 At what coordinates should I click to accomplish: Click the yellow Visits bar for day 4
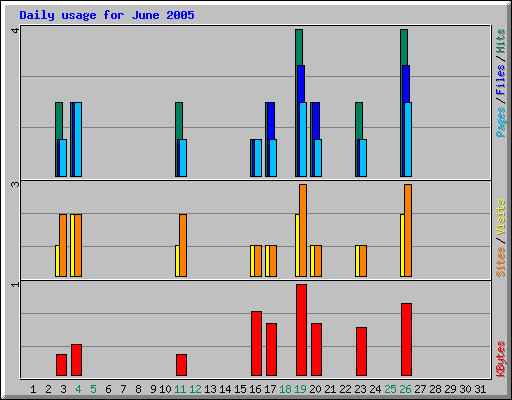[72, 245]
